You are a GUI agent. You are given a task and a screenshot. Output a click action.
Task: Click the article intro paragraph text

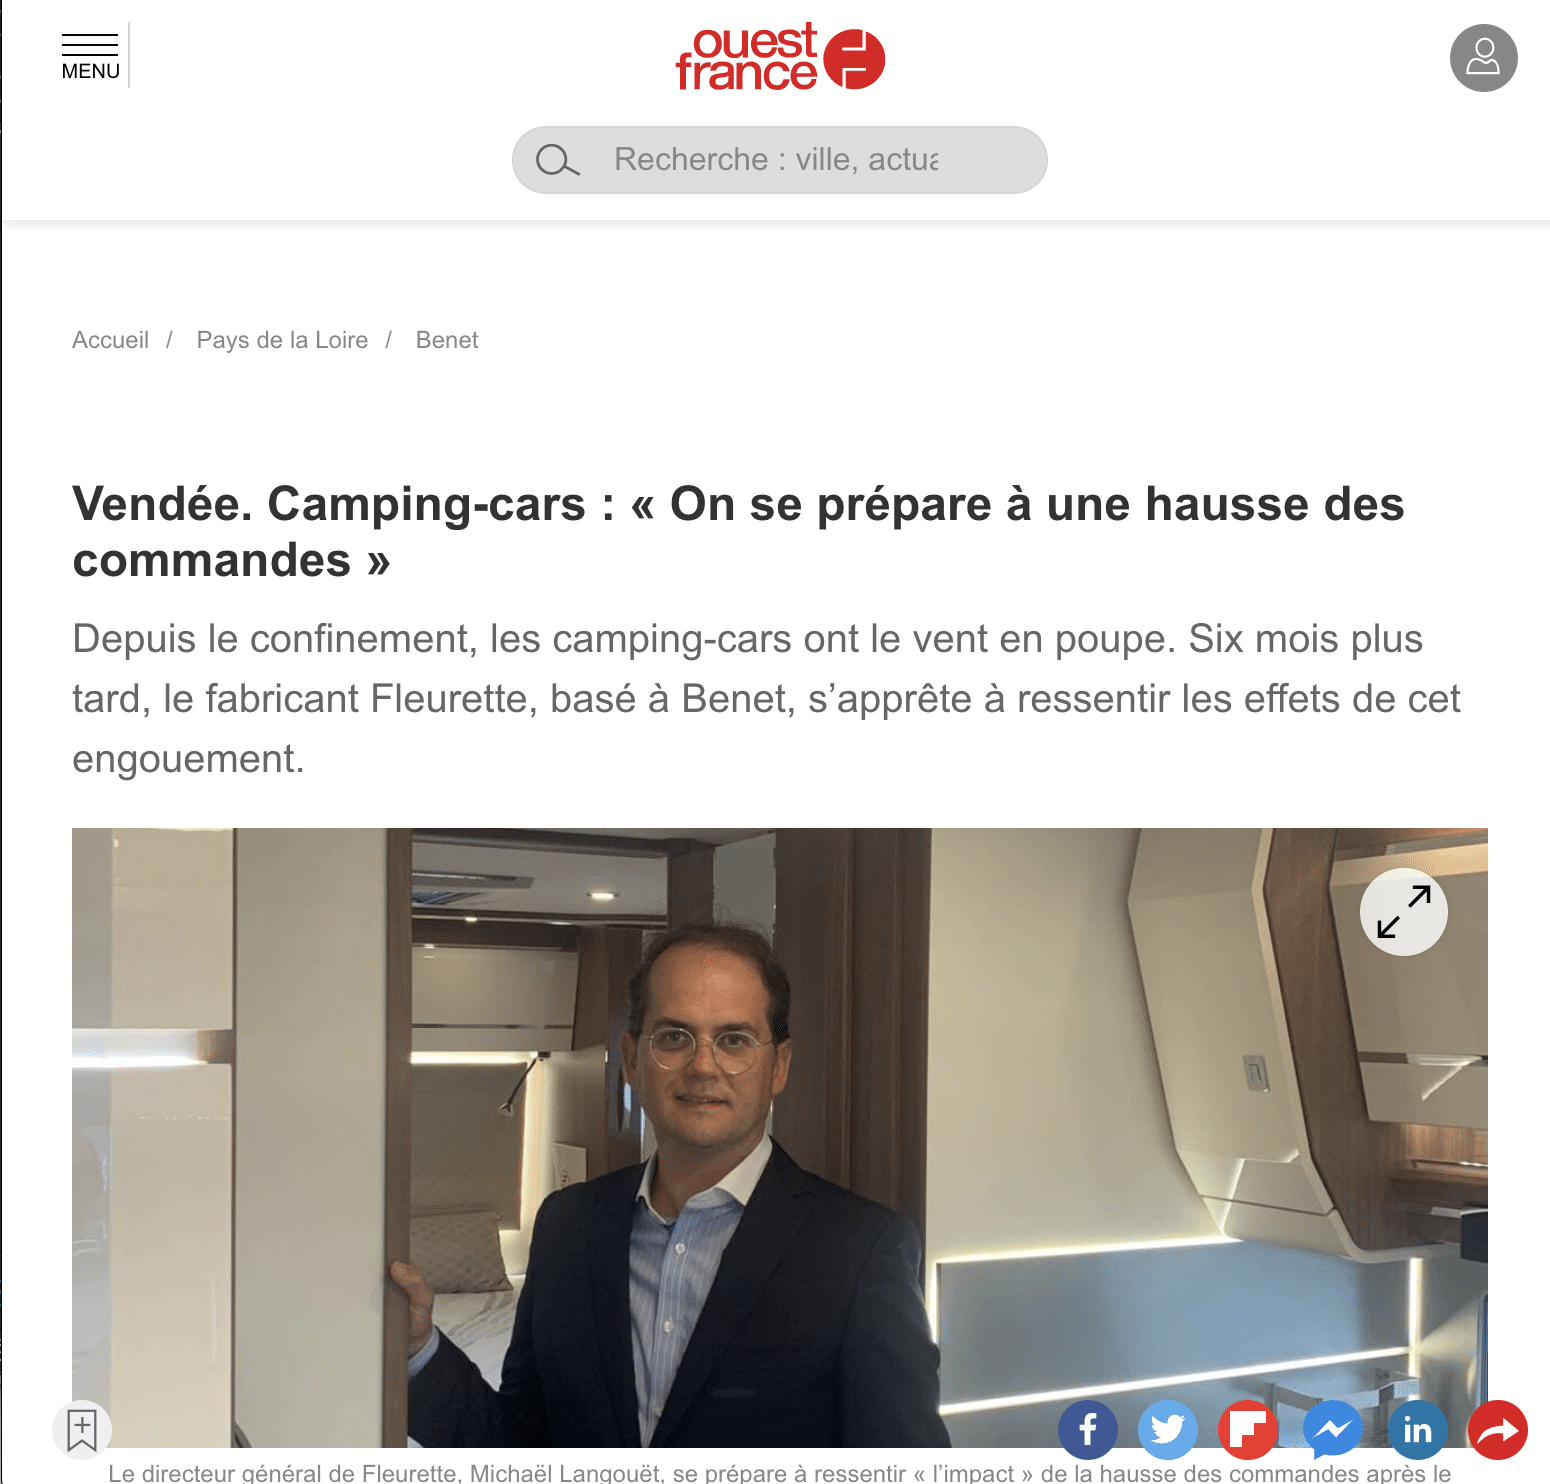click(766, 699)
